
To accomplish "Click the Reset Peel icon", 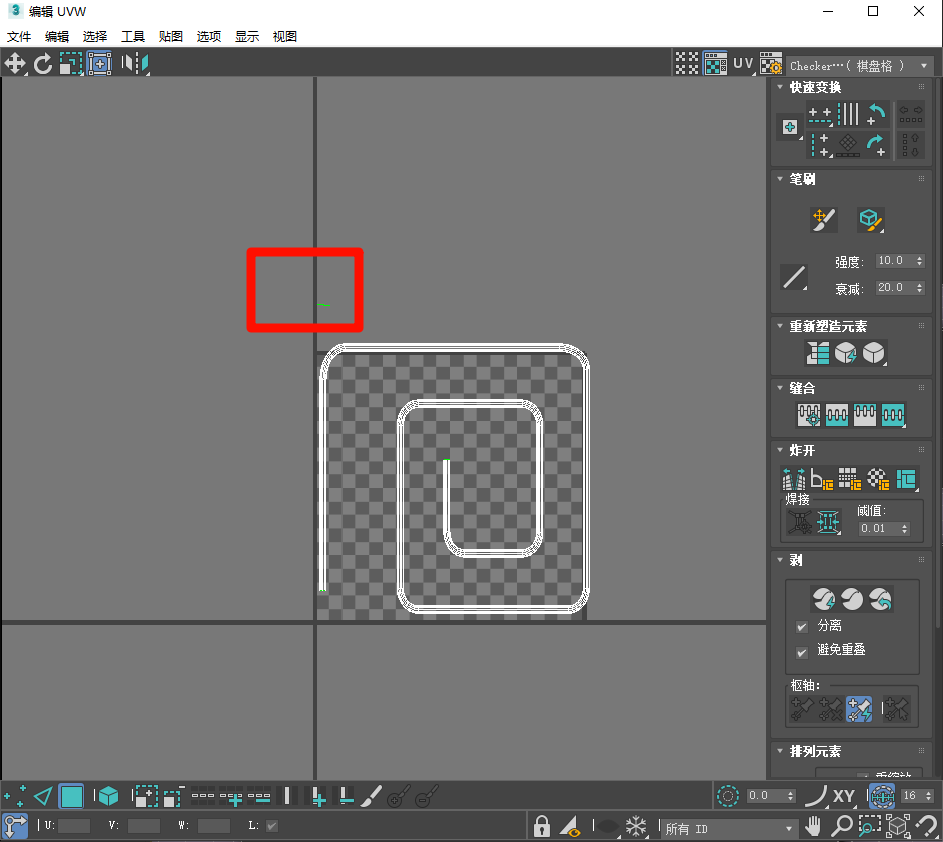I will coord(880,598).
